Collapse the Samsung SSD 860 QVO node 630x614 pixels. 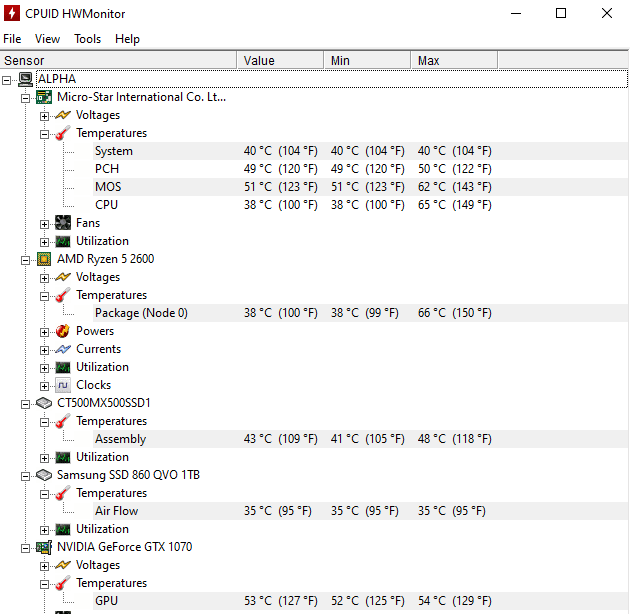pos(25,476)
